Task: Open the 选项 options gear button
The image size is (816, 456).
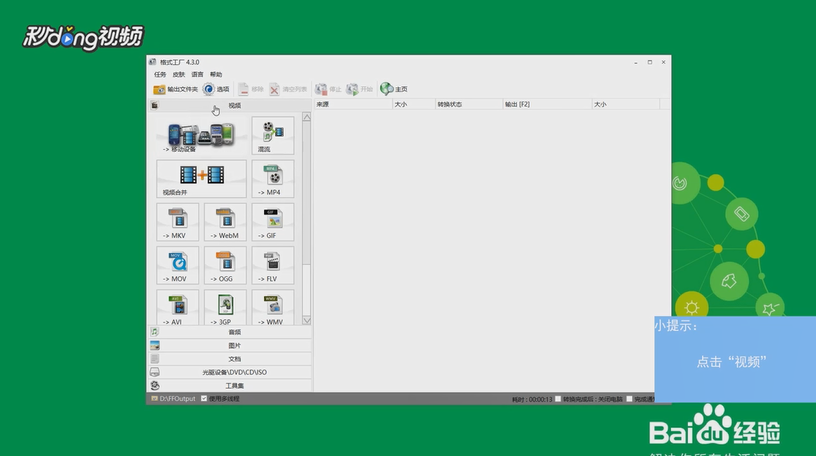Action: click(x=216, y=89)
